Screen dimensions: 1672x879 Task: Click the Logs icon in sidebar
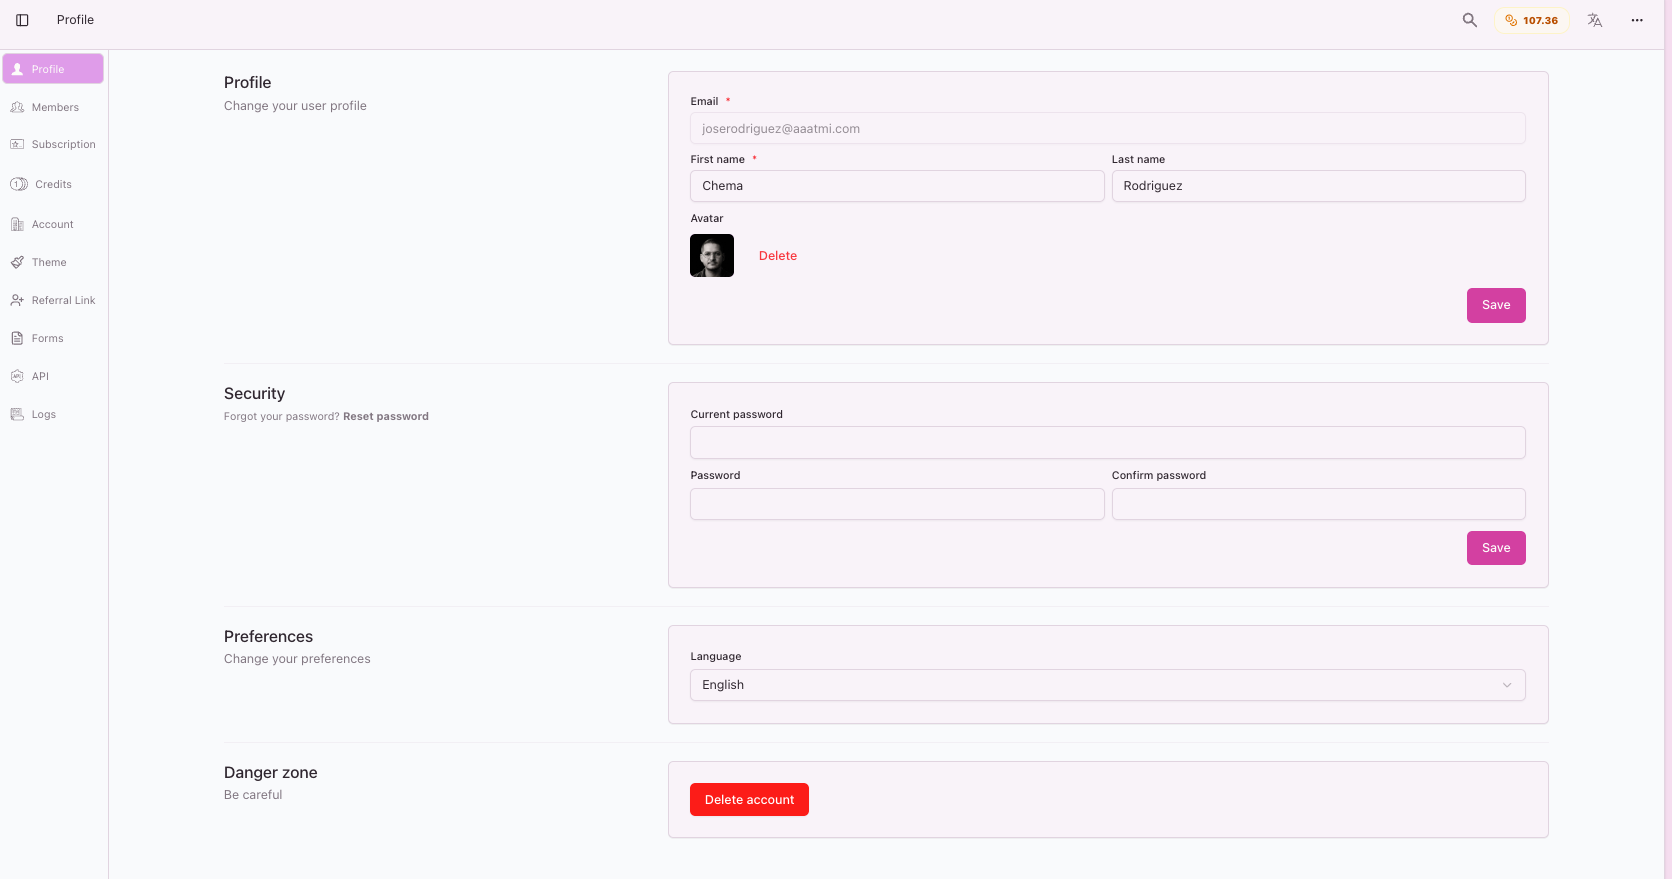(x=17, y=414)
